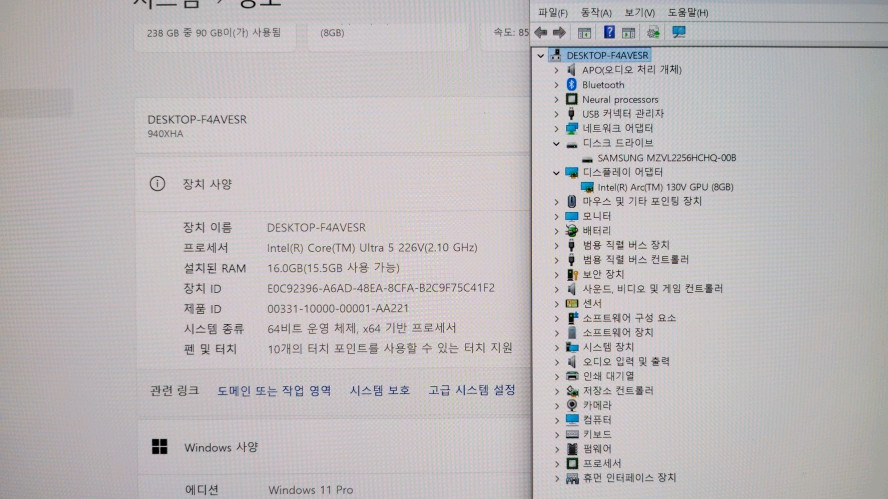Click the DESKTOP-F4AVESR computer icon in tree
This screenshot has width=888, height=499.
pos(556,55)
